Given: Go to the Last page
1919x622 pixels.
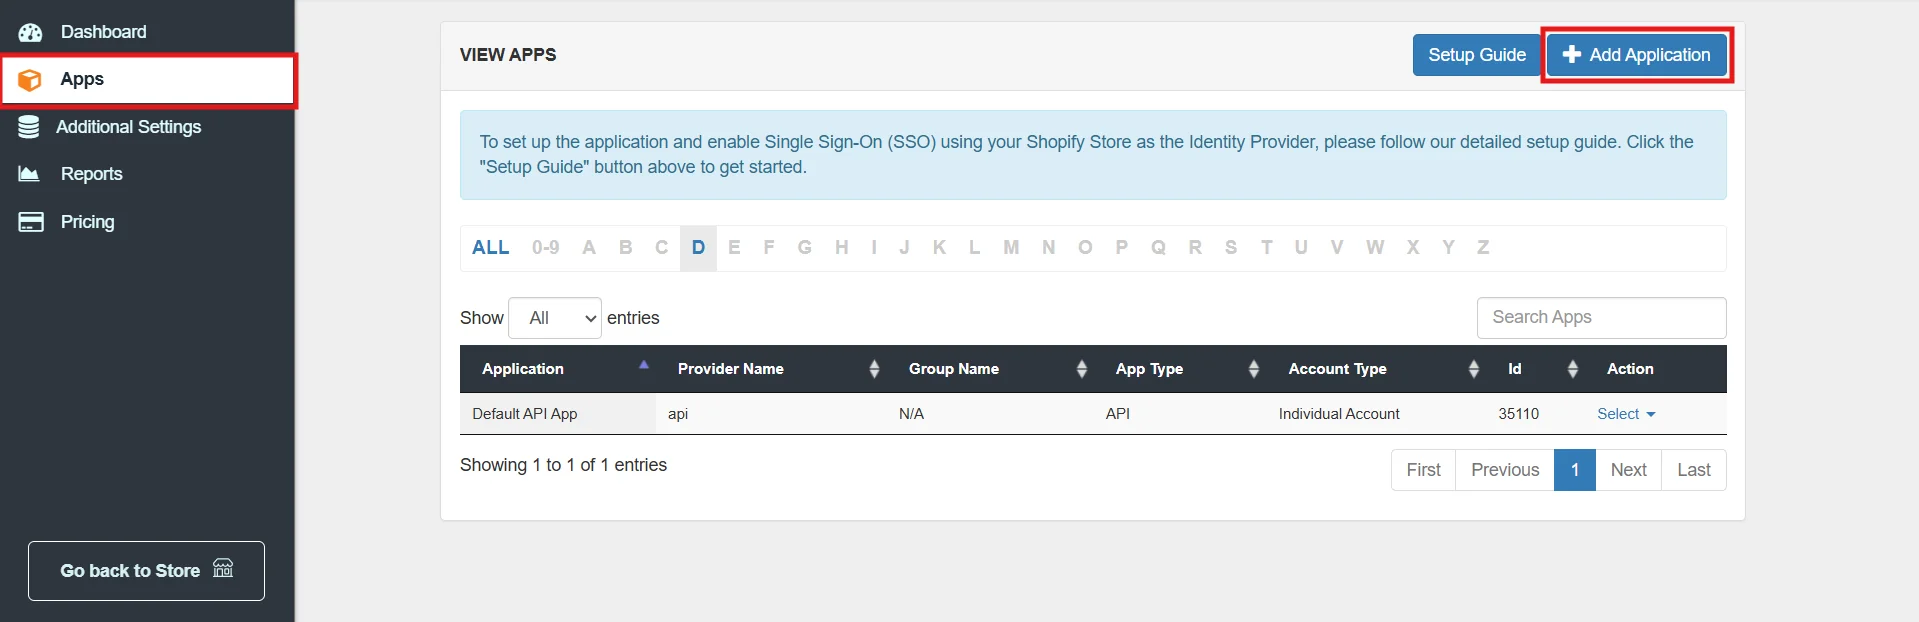Looking at the screenshot, I should [1694, 470].
